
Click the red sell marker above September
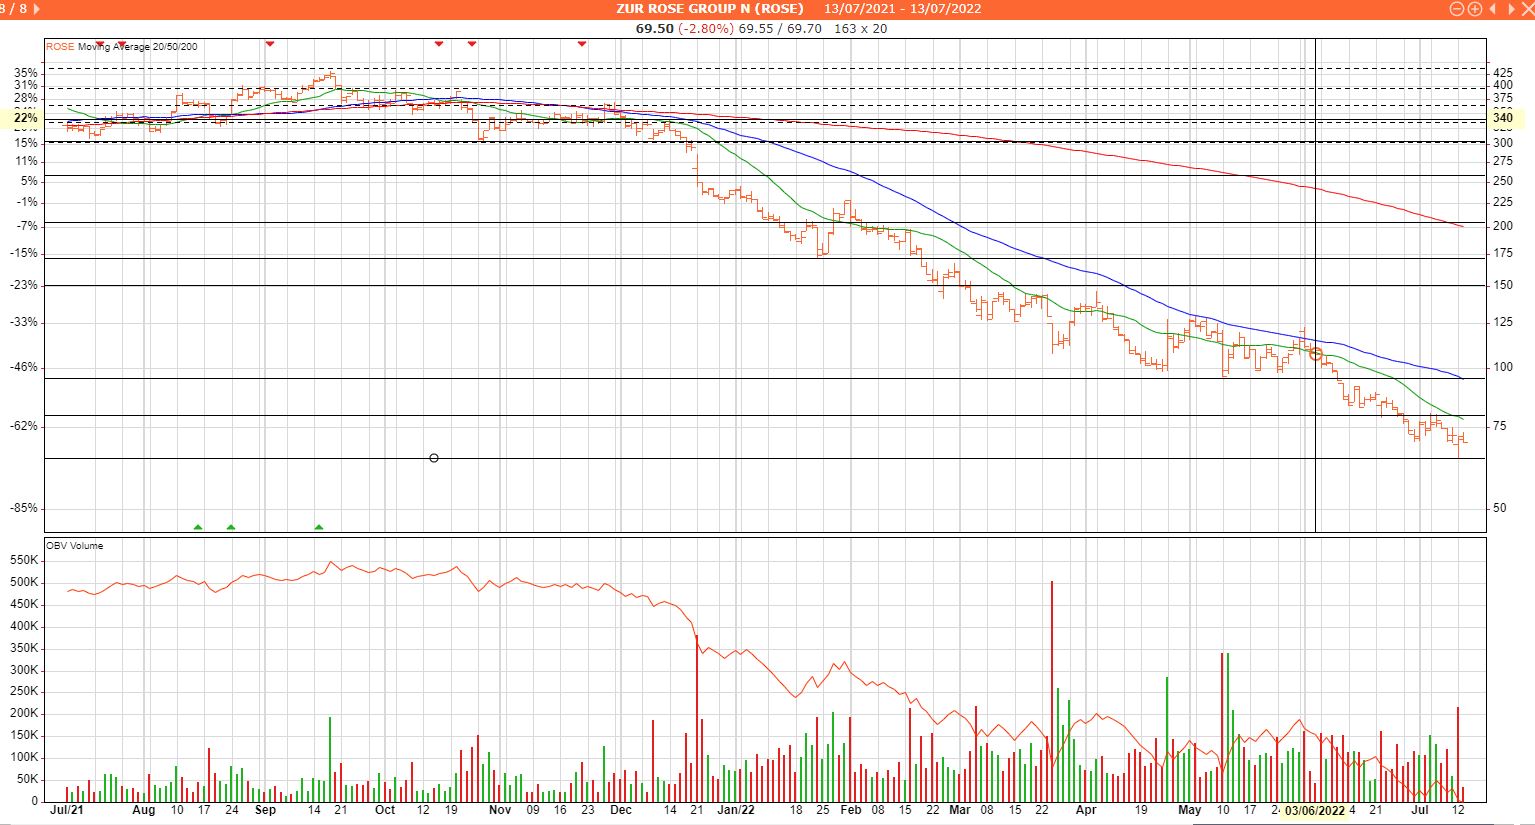[x=269, y=43]
